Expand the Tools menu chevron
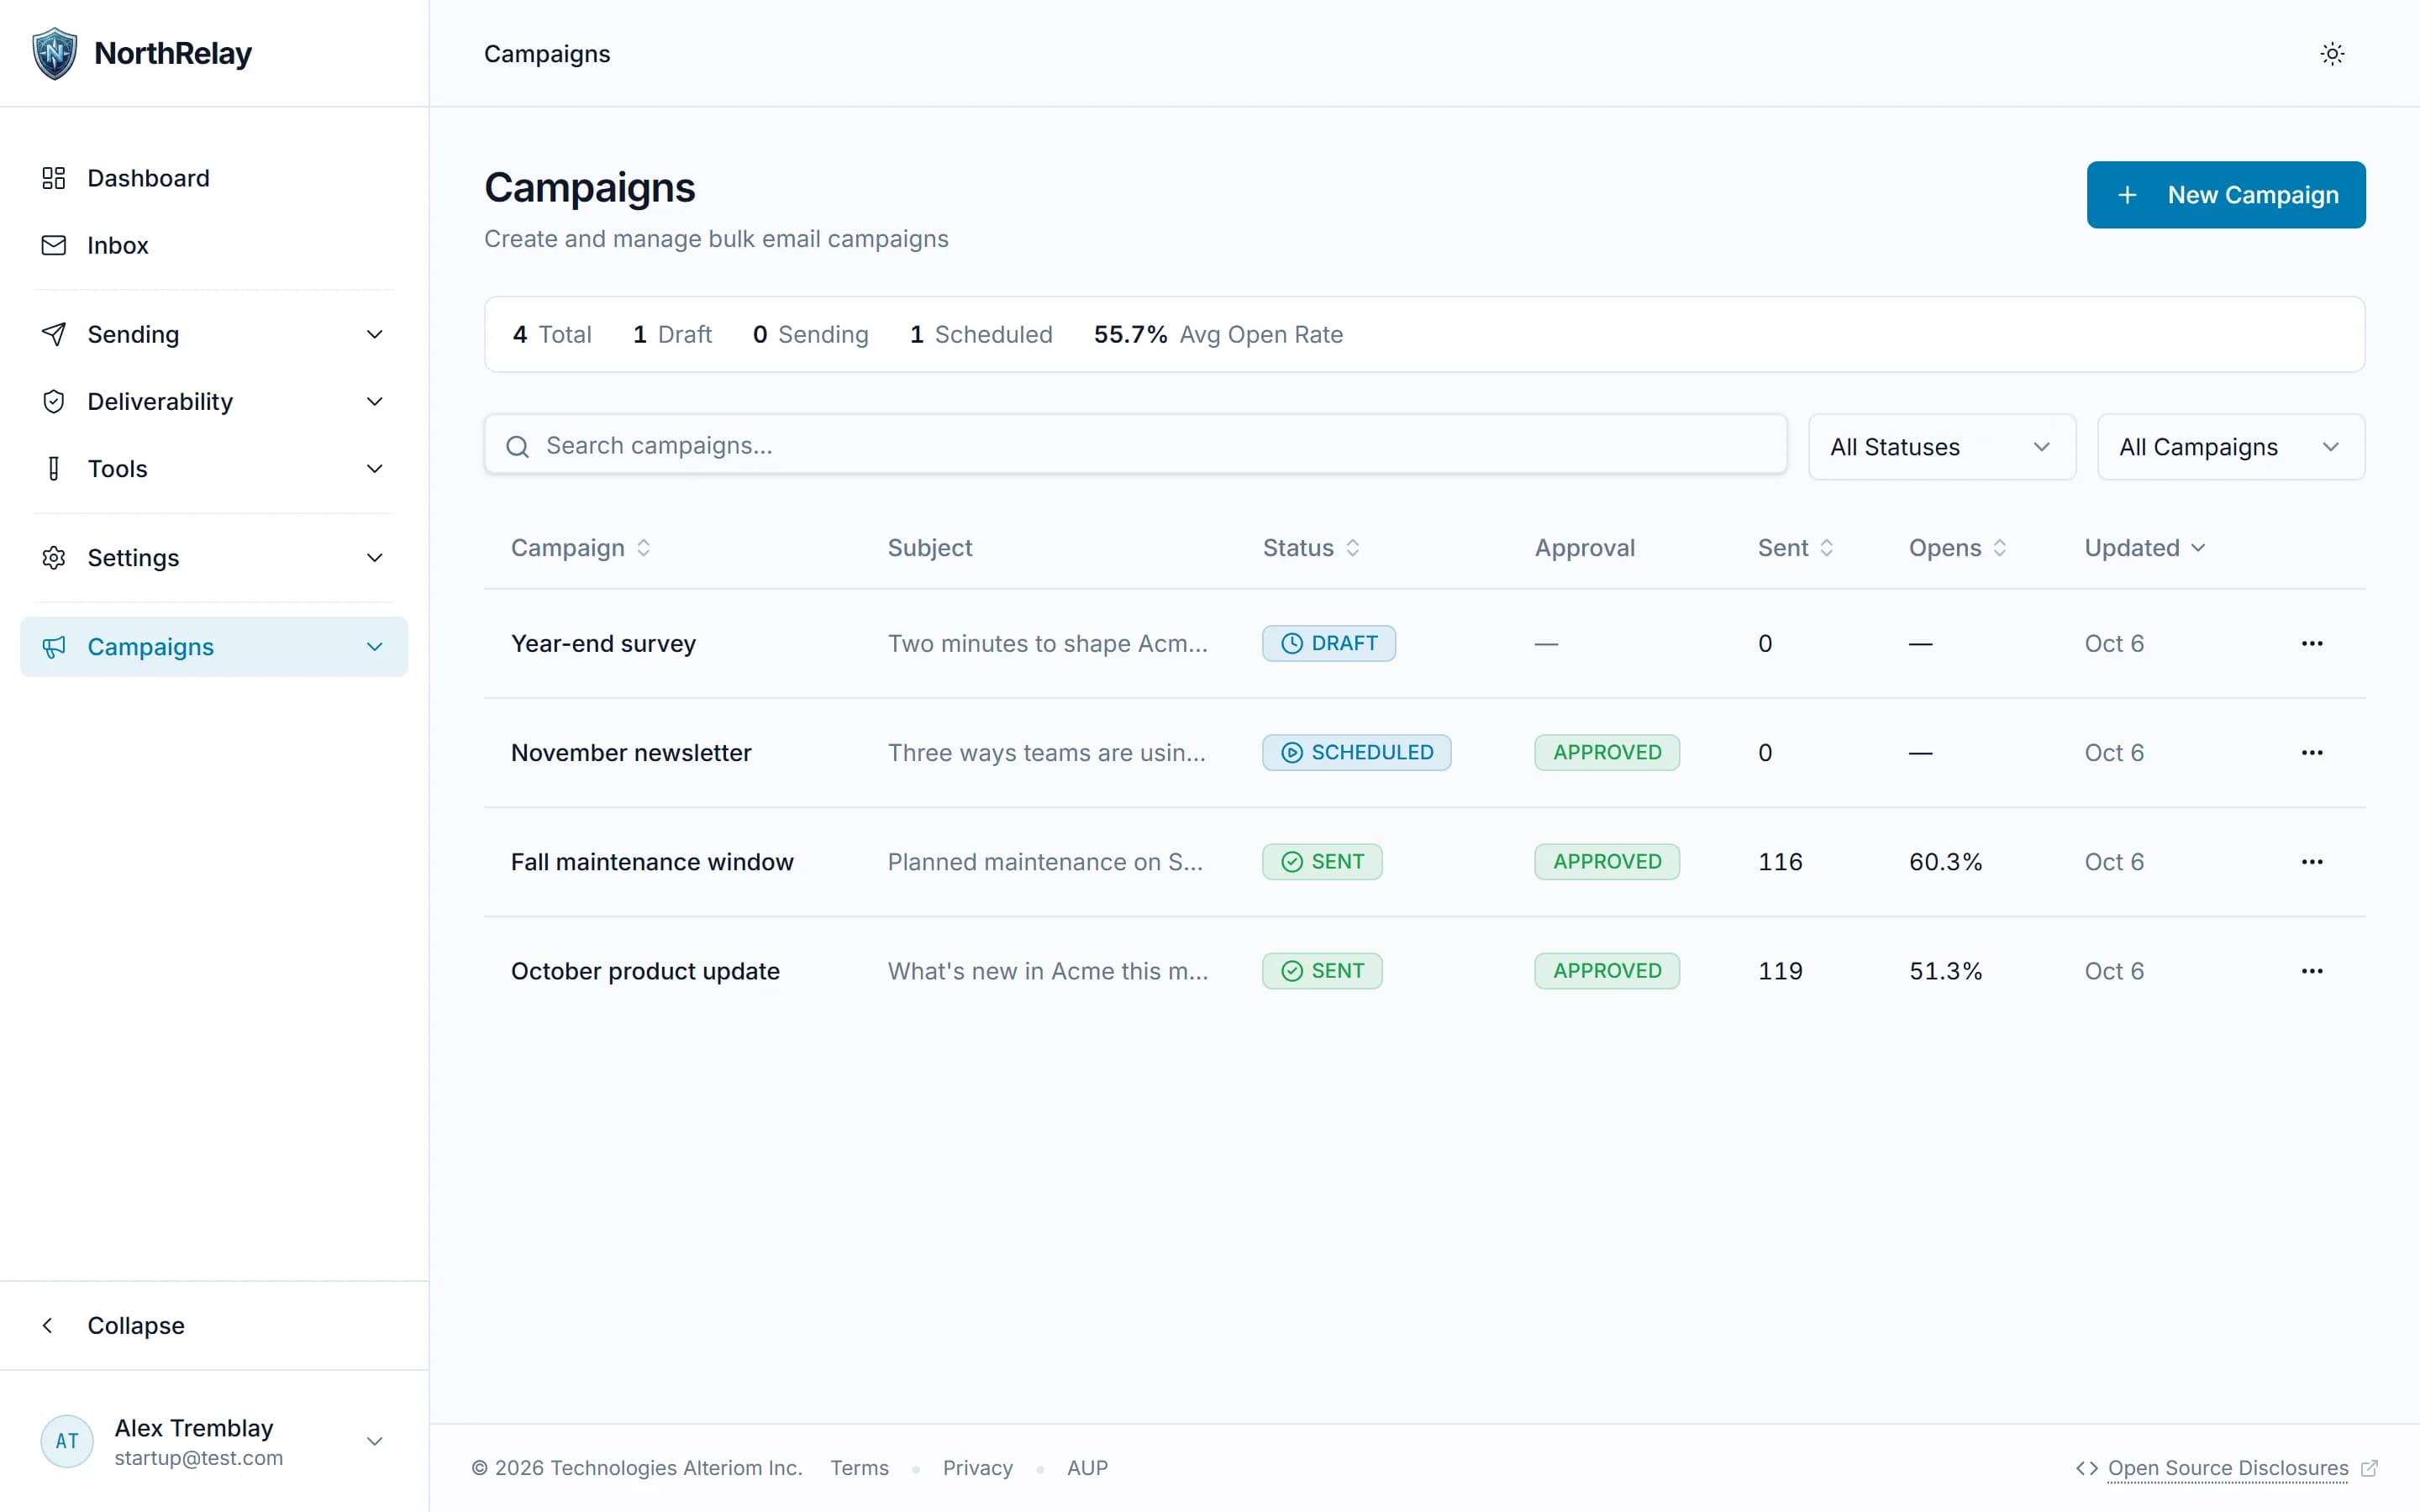 click(375, 468)
